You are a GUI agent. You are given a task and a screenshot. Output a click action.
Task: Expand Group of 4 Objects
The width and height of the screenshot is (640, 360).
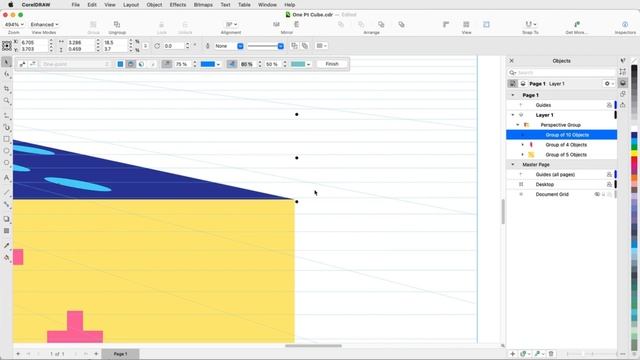pyautogui.click(x=522, y=145)
